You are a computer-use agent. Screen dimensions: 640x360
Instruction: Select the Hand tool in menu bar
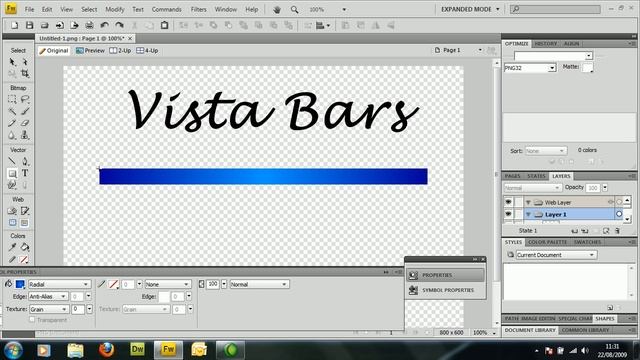point(277,9)
